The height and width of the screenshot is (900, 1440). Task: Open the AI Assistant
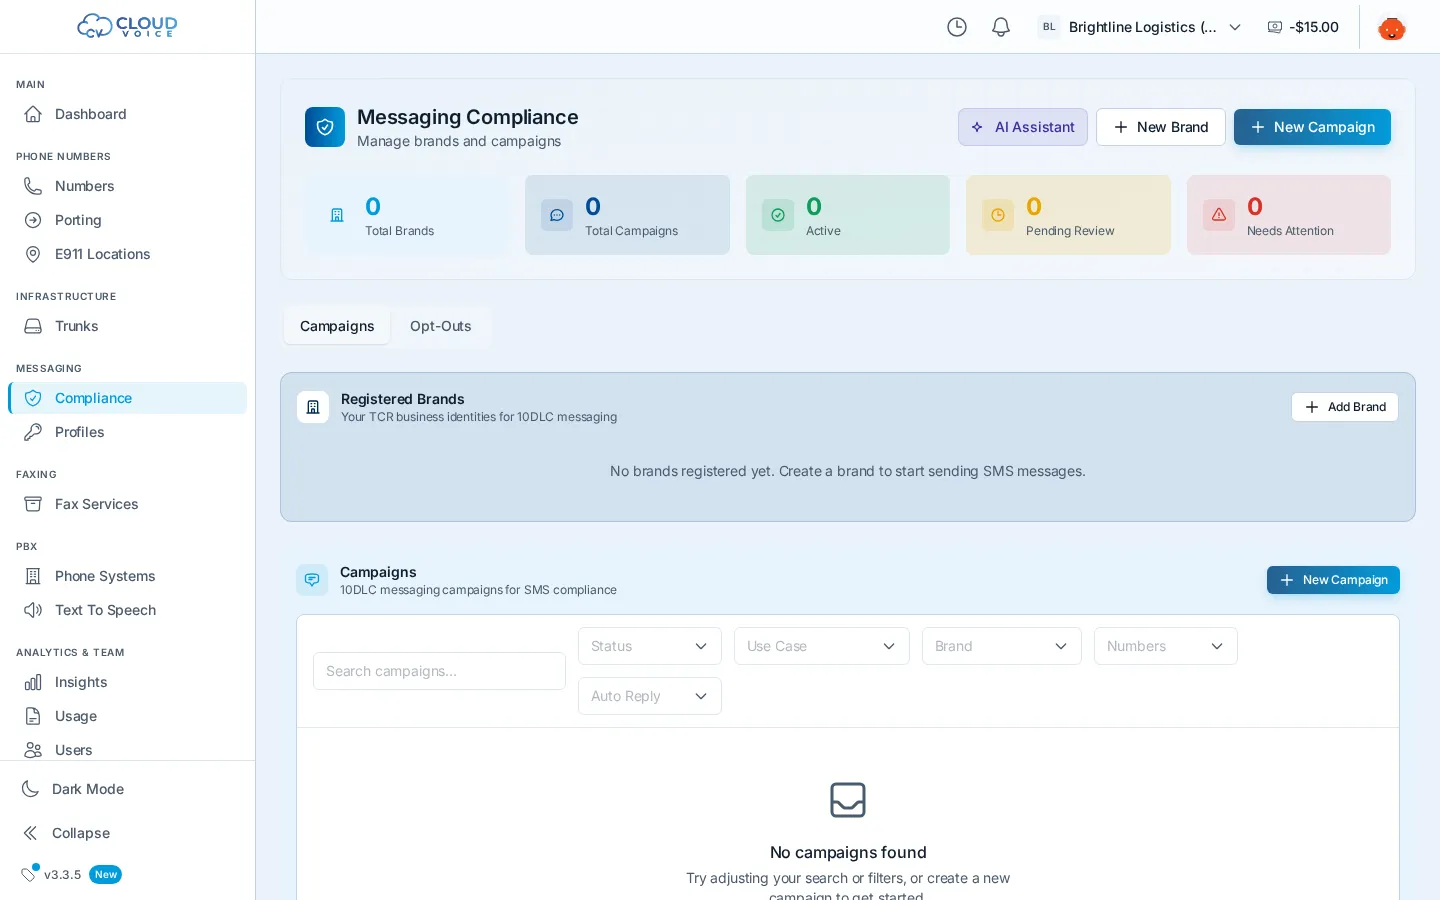tap(1023, 127)
